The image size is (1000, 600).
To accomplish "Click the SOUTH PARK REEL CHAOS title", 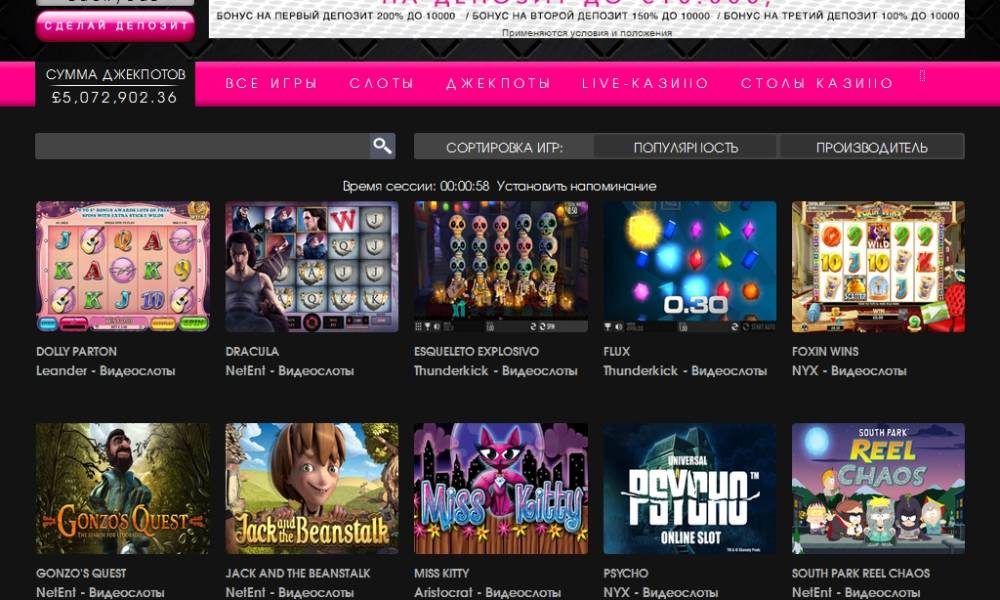I will pos(861,573).
